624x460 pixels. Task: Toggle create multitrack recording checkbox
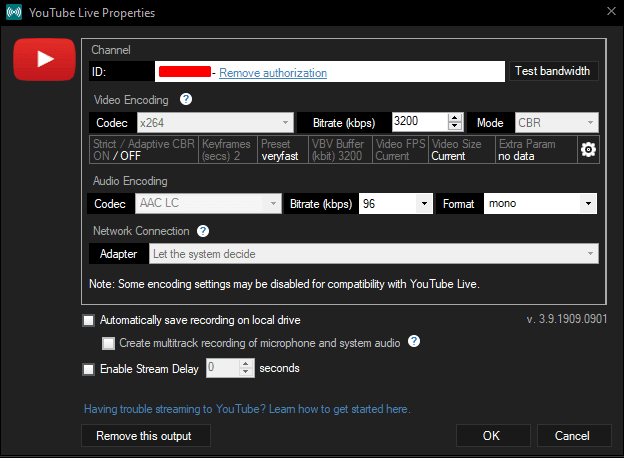(108, 343)
